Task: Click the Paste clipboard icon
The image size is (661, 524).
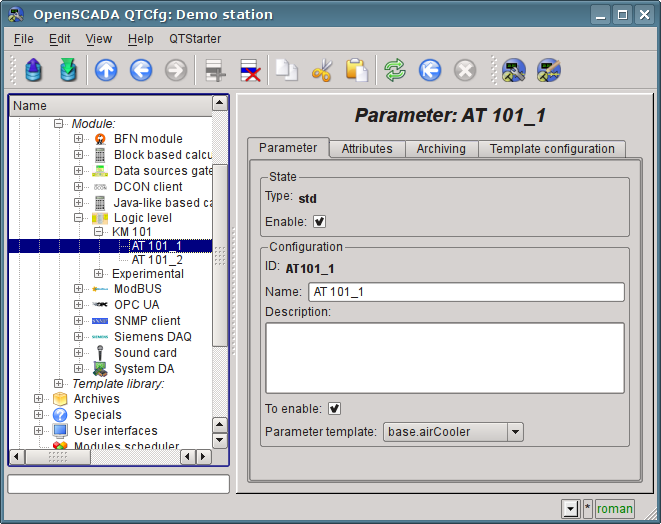Action: click(x=356, y=70)
